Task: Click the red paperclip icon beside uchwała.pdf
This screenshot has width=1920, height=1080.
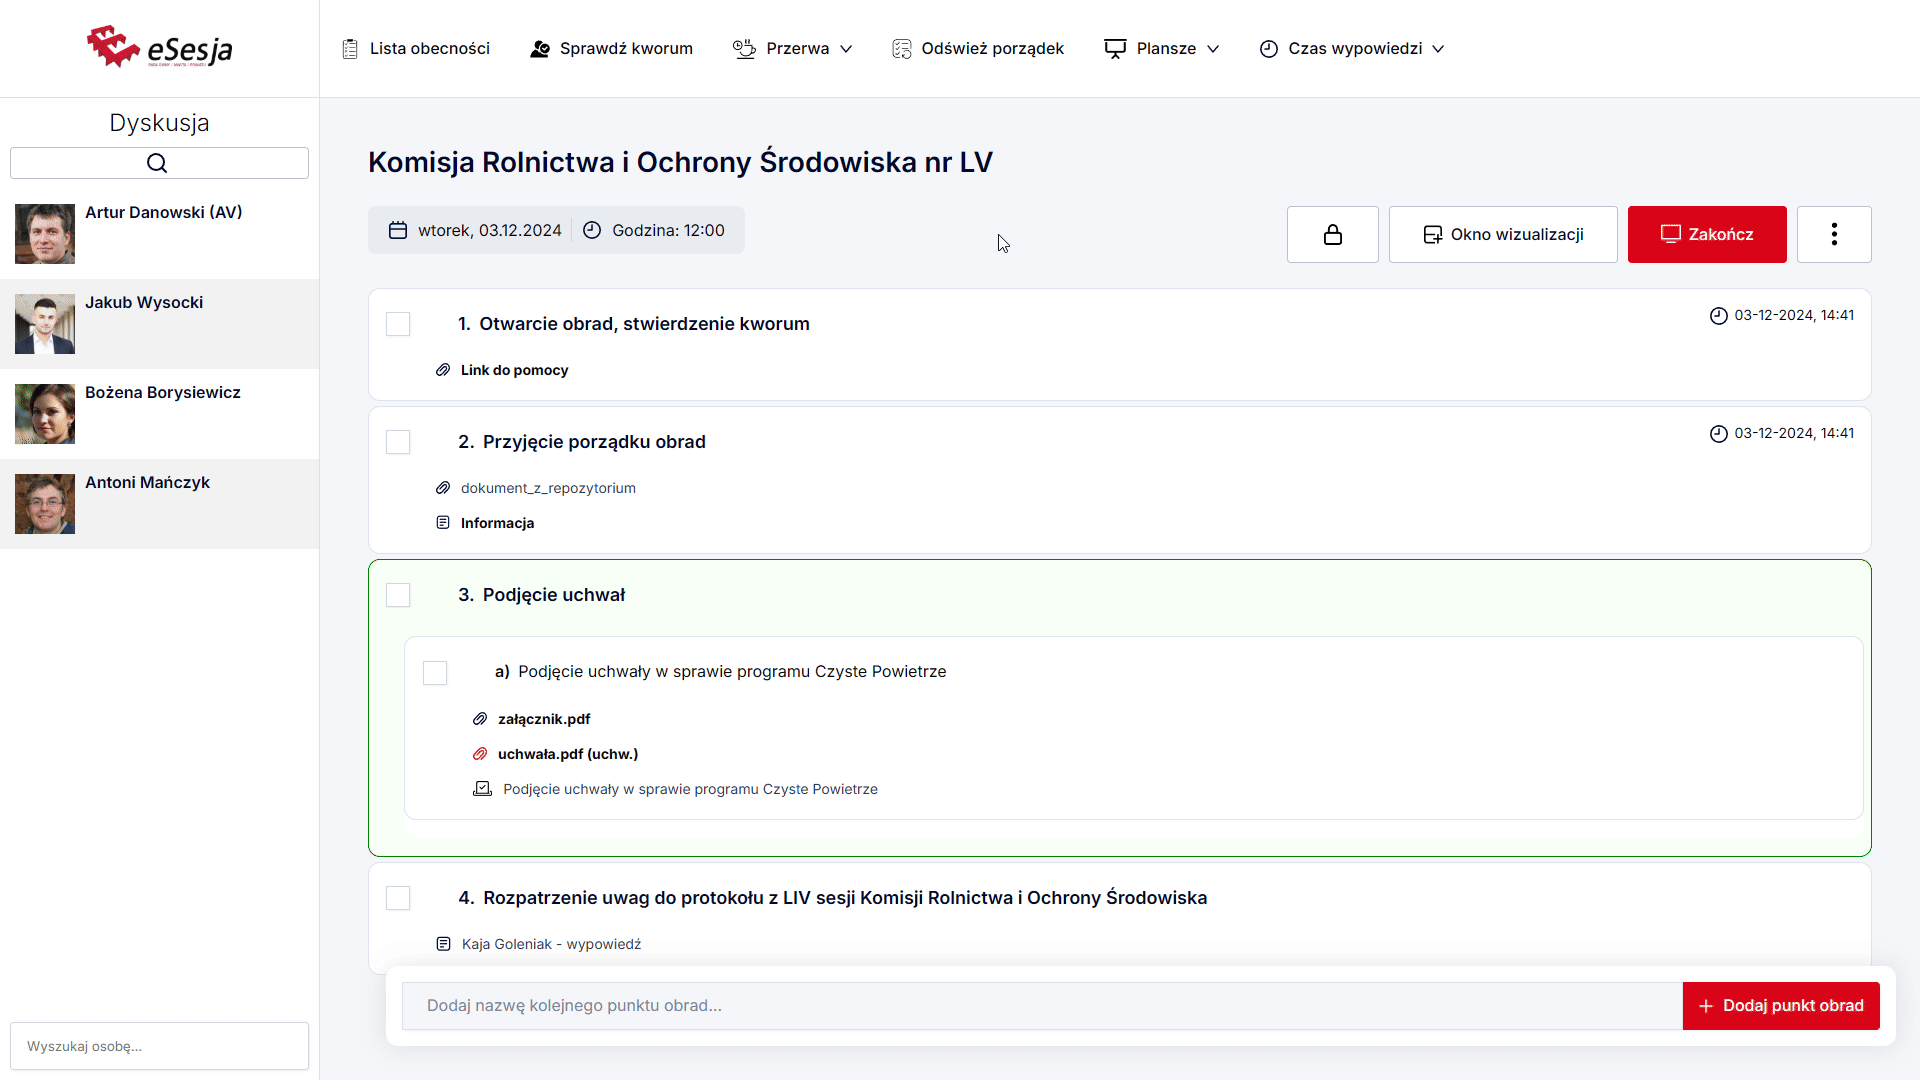Action: (x=480, y=754)
